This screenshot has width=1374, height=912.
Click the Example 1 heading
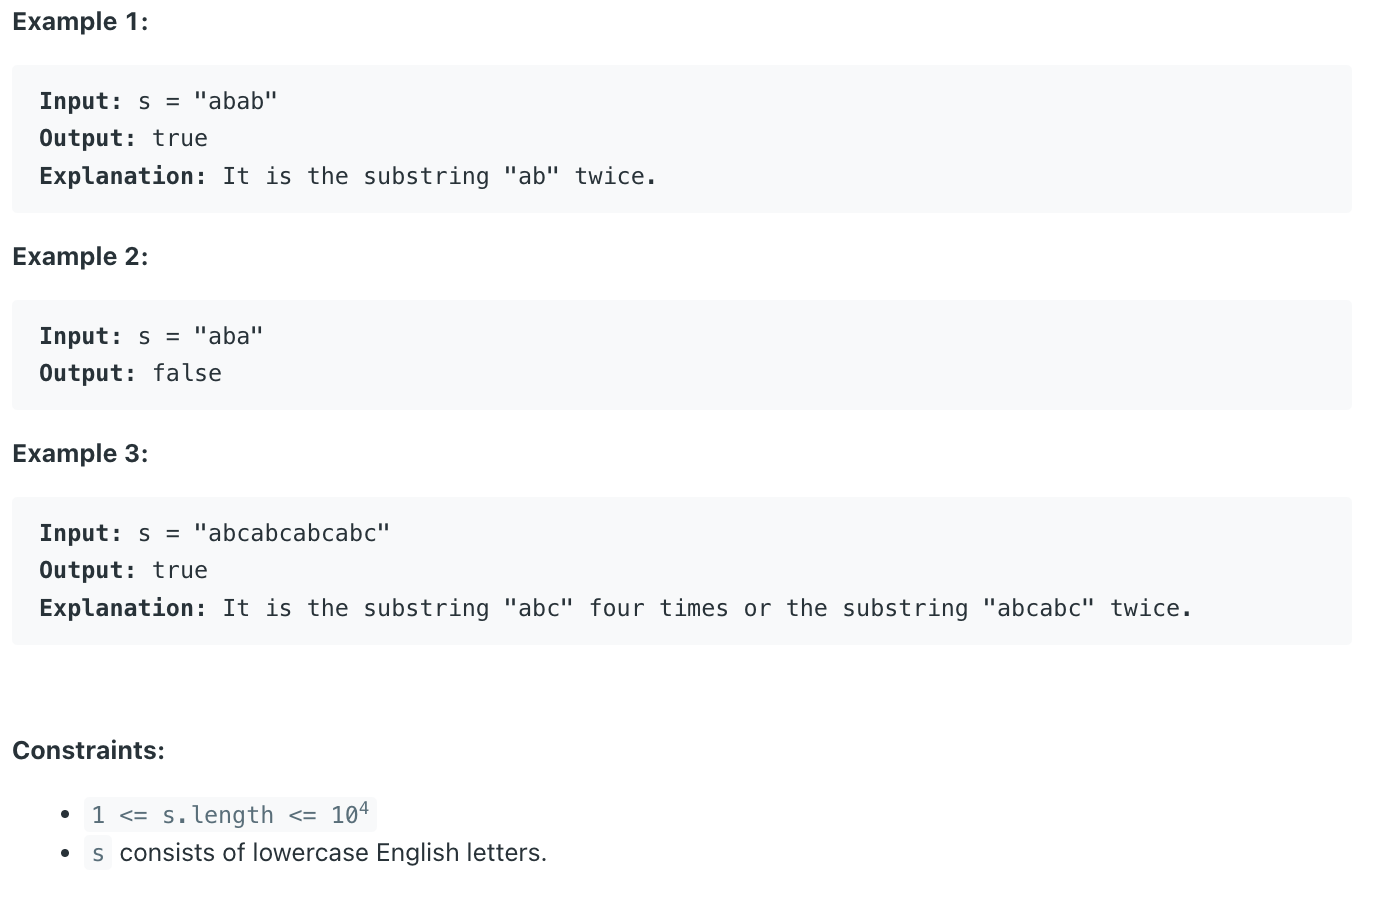[x=80, y=22]
